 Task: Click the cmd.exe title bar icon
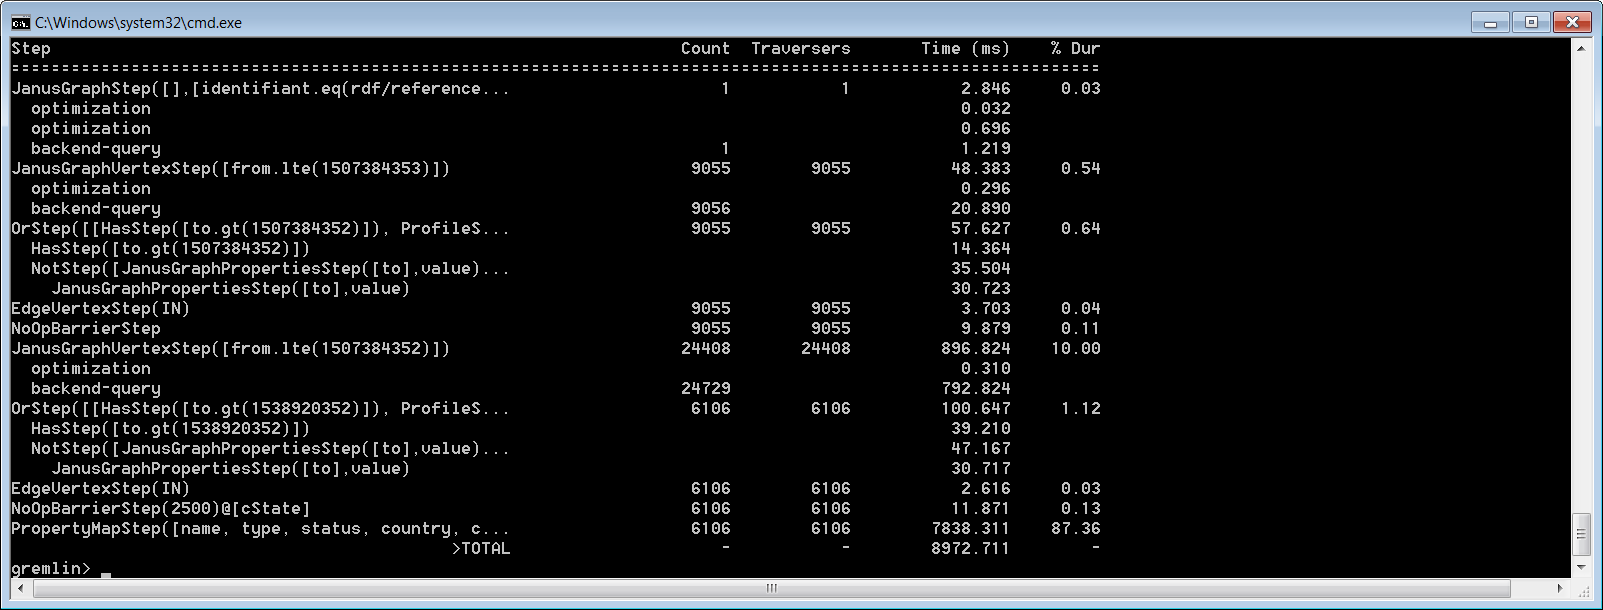20,22
